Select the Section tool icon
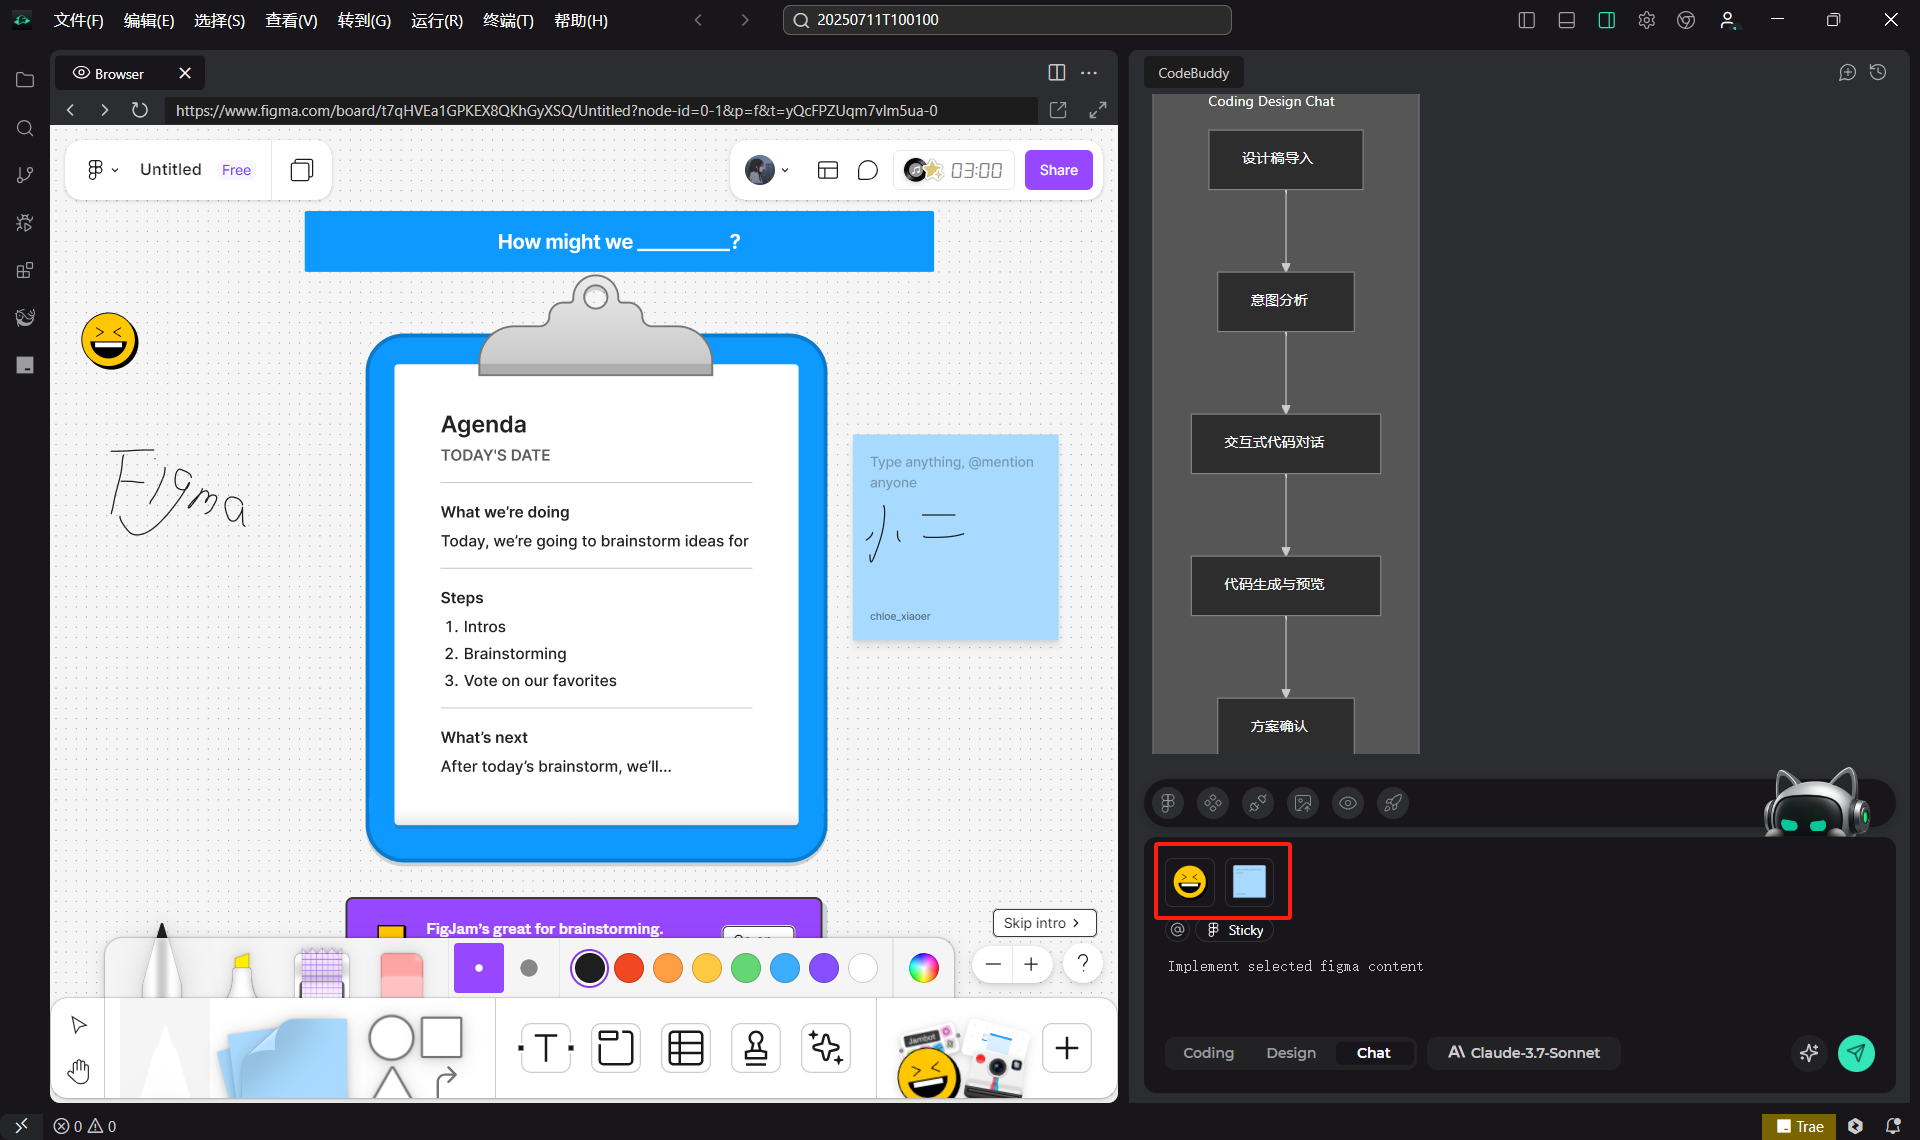1920x1140 pixels. tap(616, 1048)
